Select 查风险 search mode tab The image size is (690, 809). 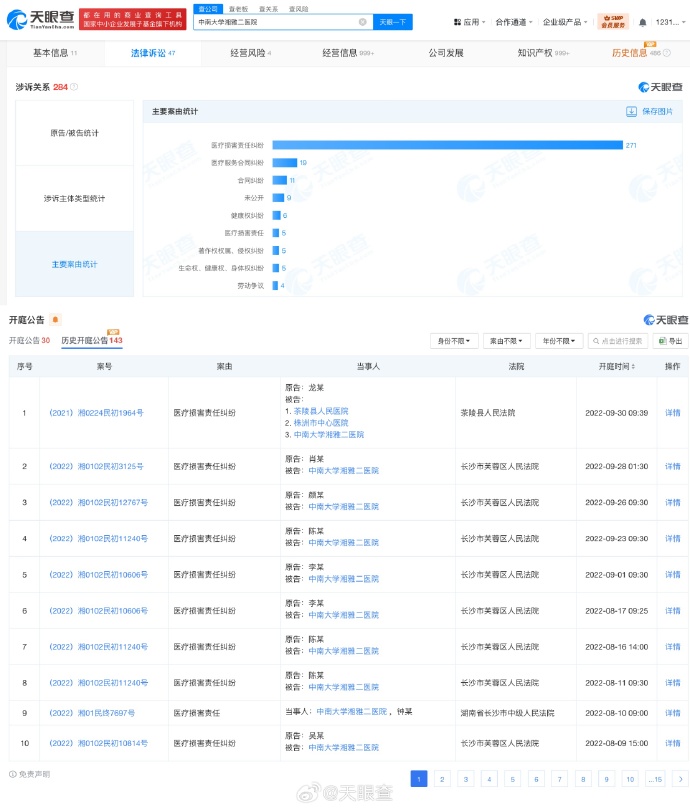coord(298,9)
